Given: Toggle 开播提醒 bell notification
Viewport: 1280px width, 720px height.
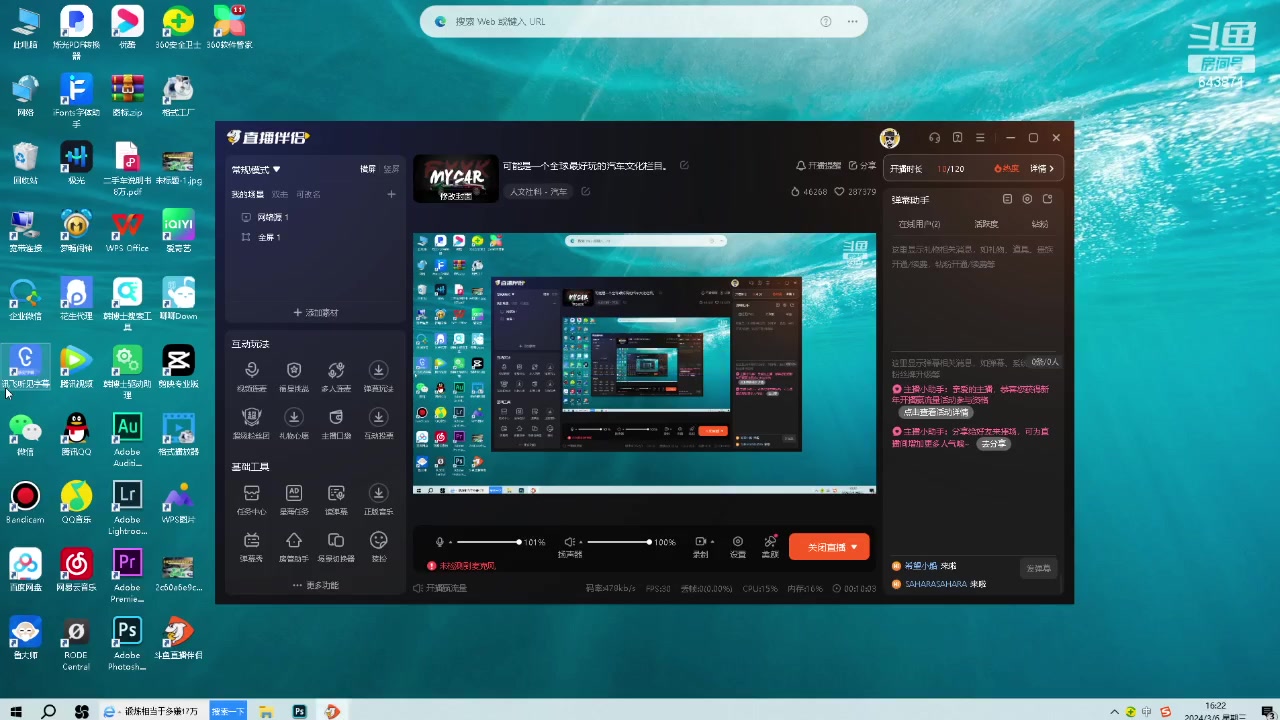Looking at the screenshot, I should pyautogui.click(x=819, y=166).
